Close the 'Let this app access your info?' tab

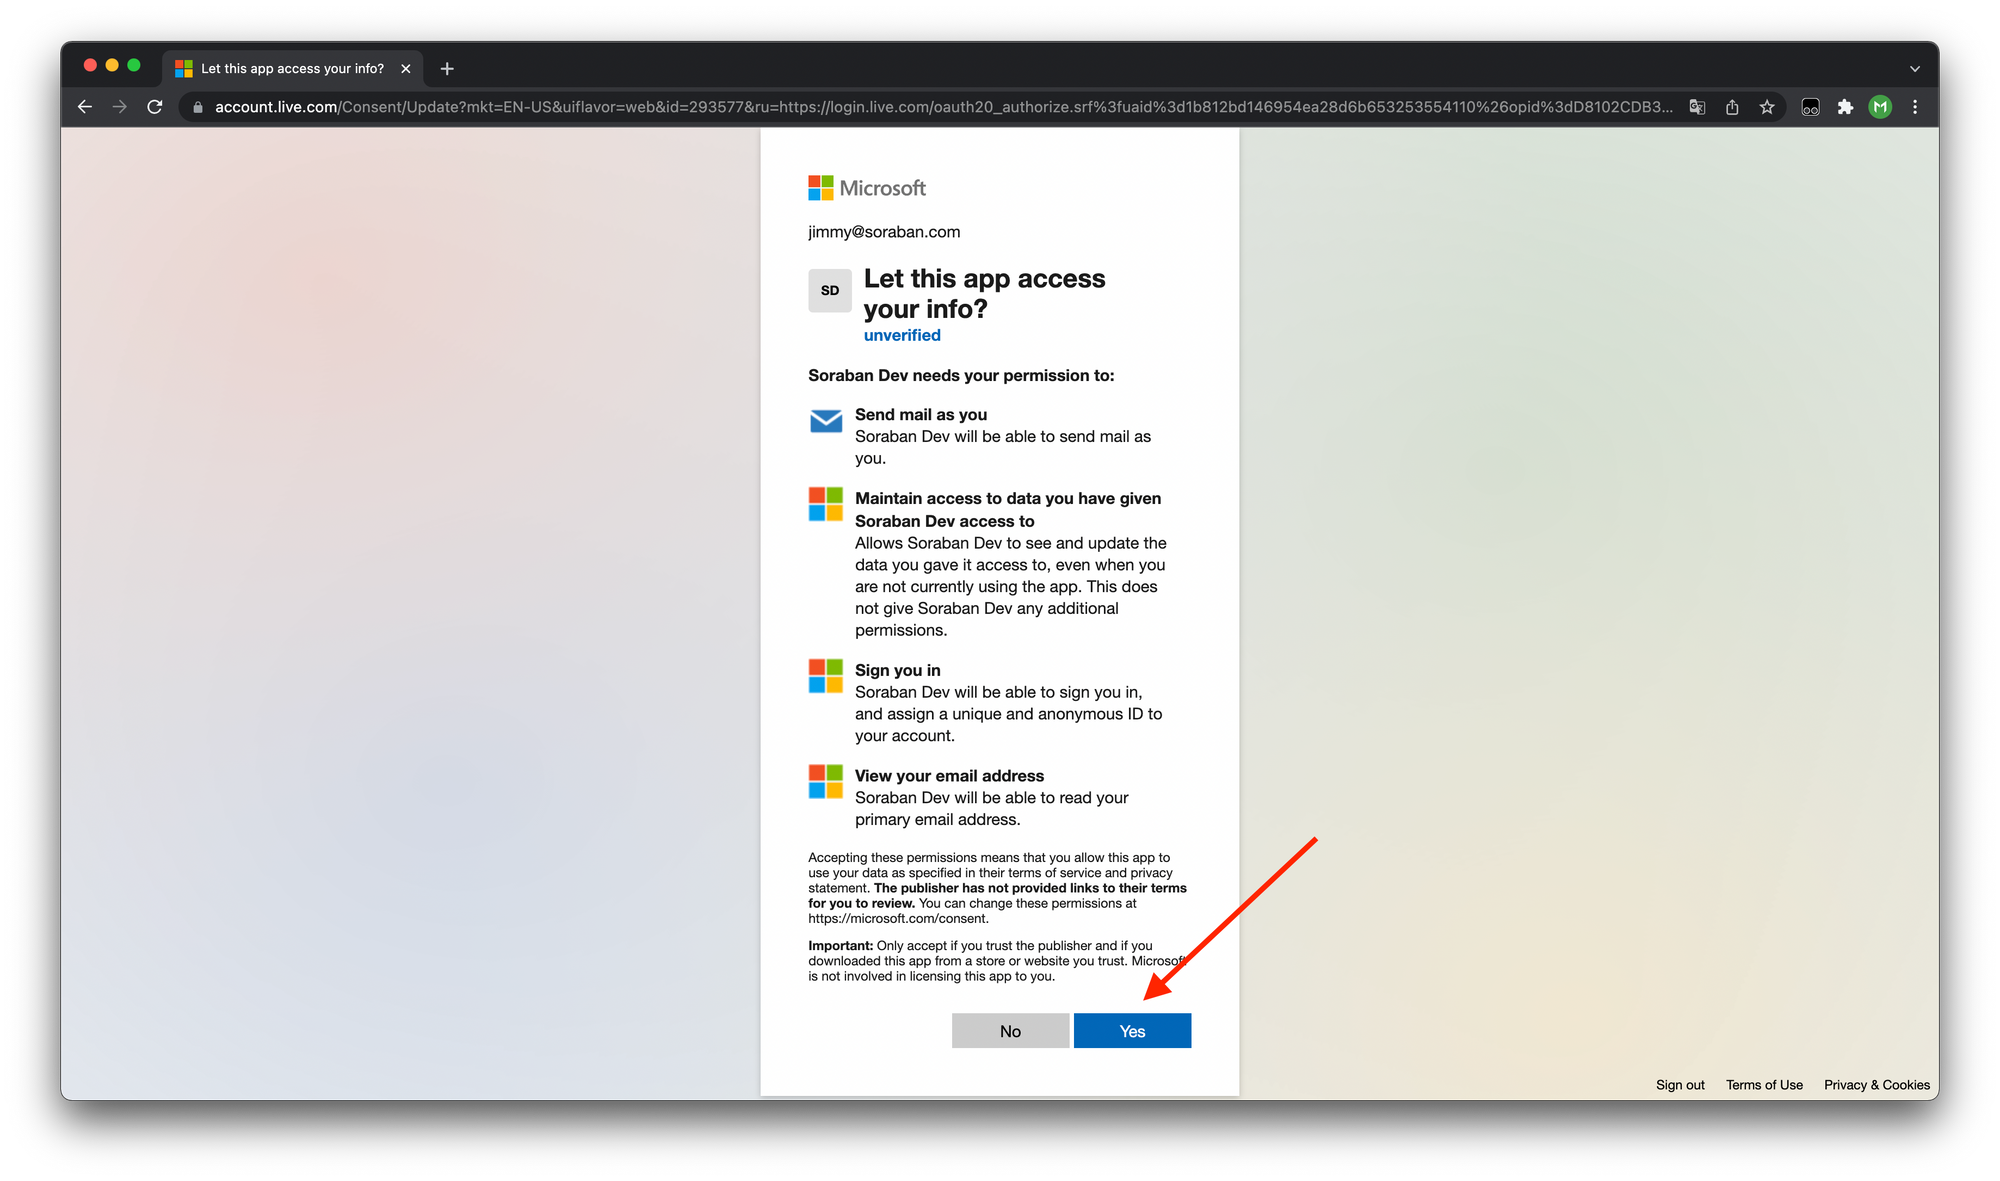[x=405, y=68]
